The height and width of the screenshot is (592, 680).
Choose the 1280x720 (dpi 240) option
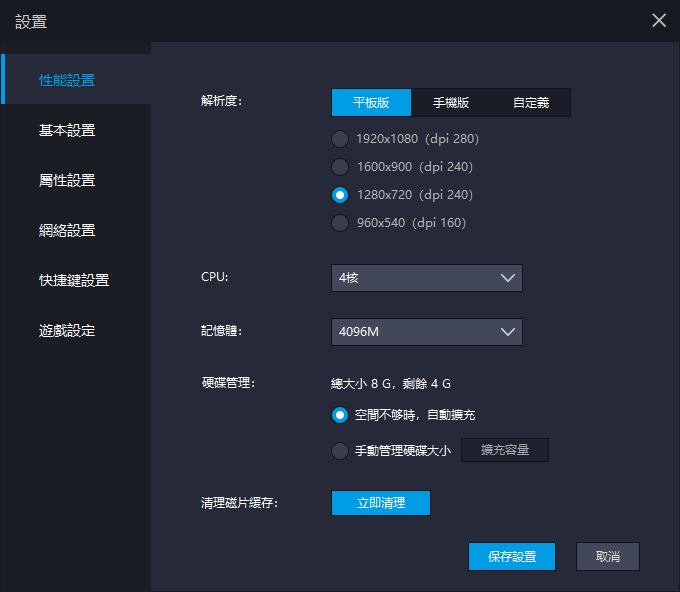pyautogui.click(x=340, y=195)
